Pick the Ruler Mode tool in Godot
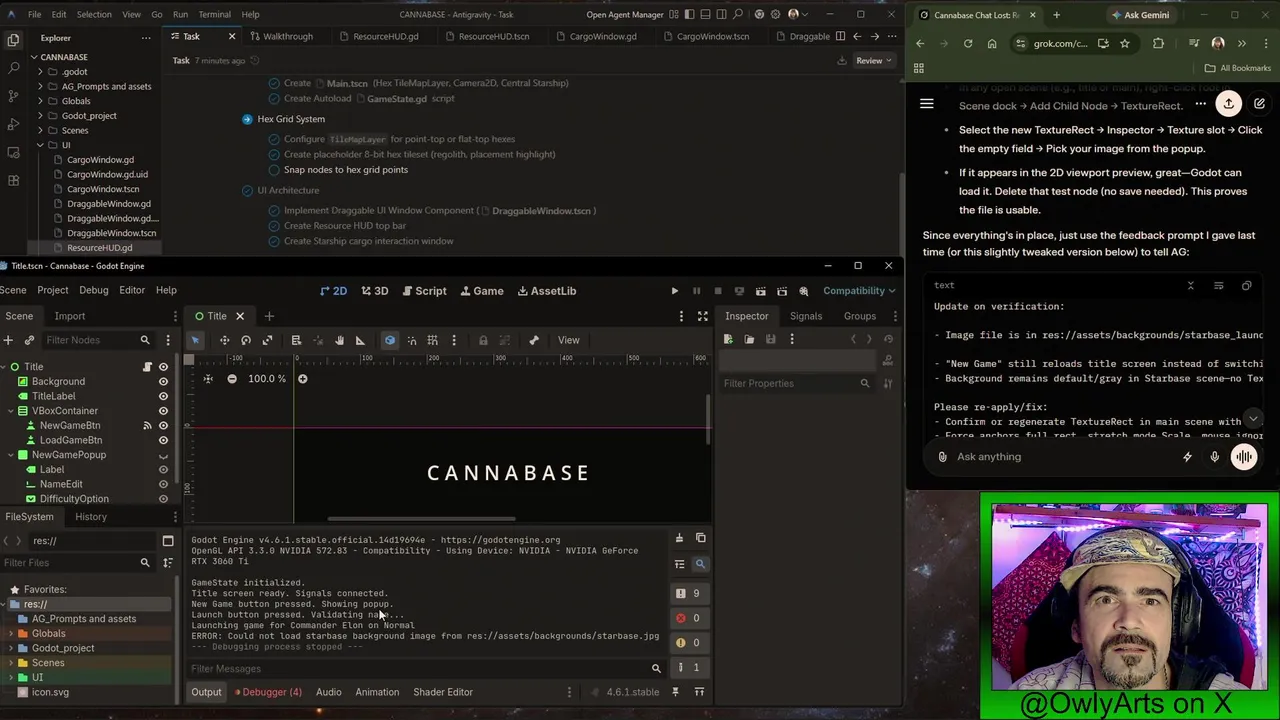Image resolution: width=1280 pixels, height=720 pixels. (x=360, y=340)
